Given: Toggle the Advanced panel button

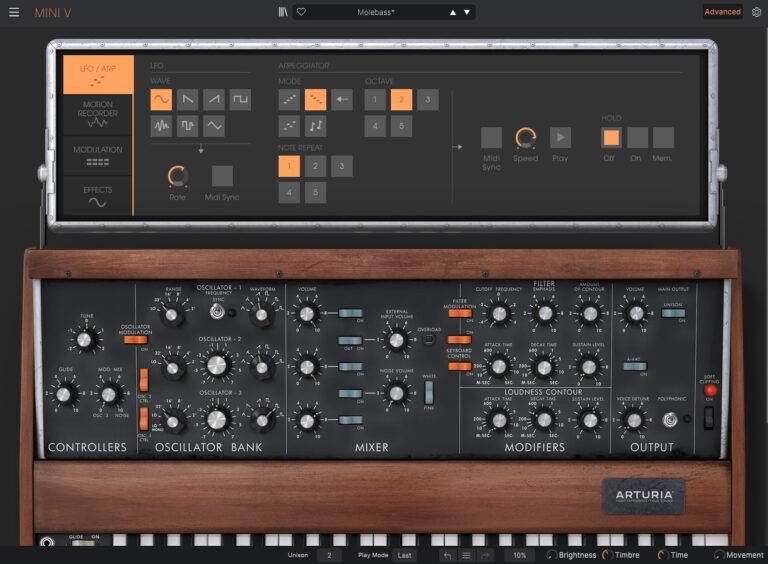Looking at the screenshot, I should [x=722, y=12].
